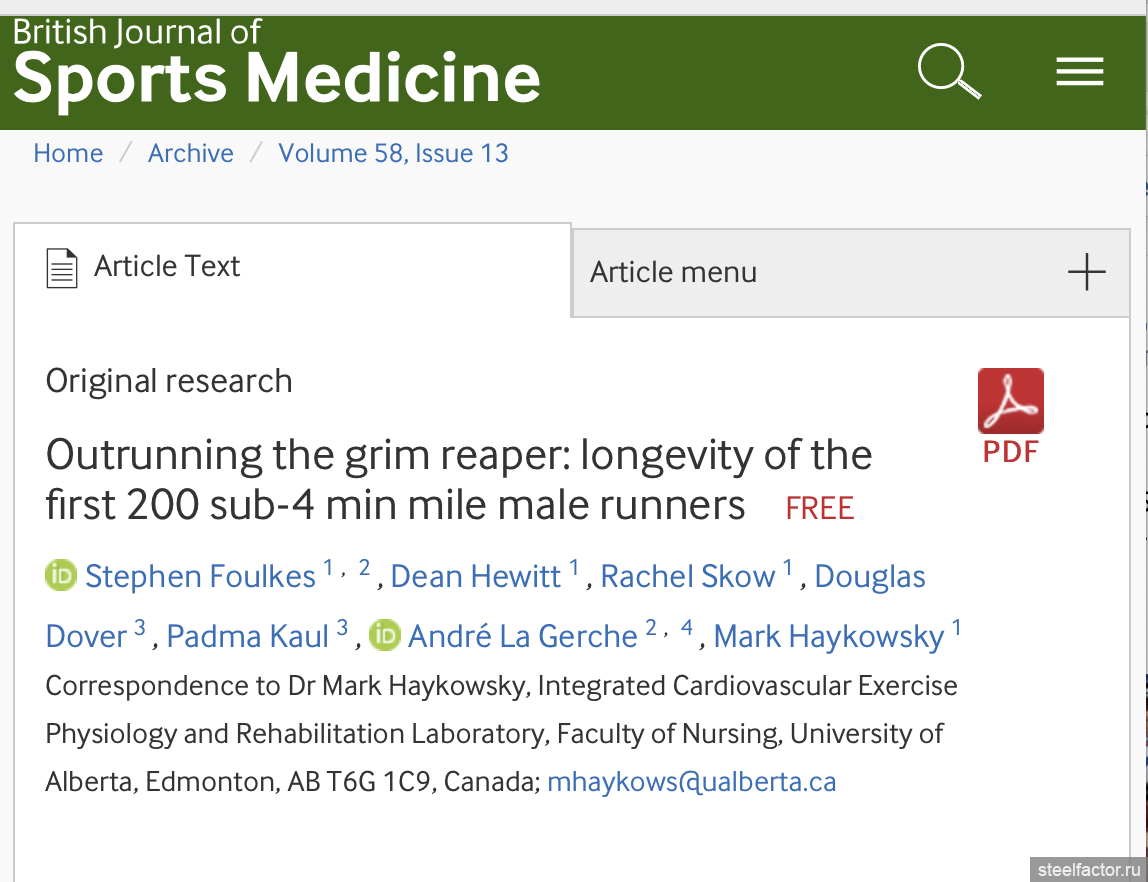
Task: Click Stephen Foulkes' ORCID iD icon
Action: tap(61, 575)
